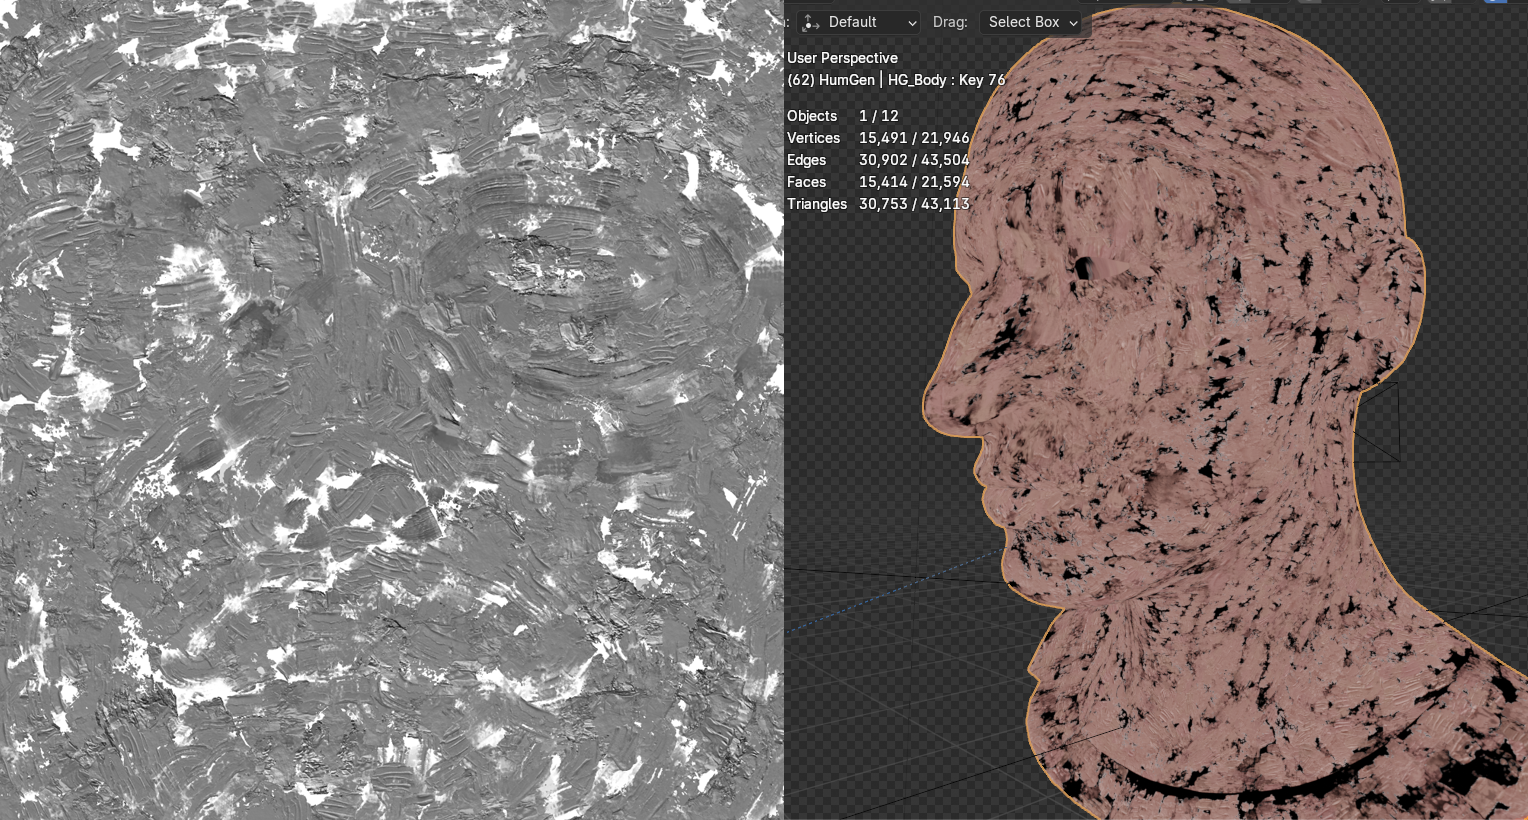The image size is (1528, 820).
Task: Open the Default transform orientation dropdown
Action: click(860, 22)
